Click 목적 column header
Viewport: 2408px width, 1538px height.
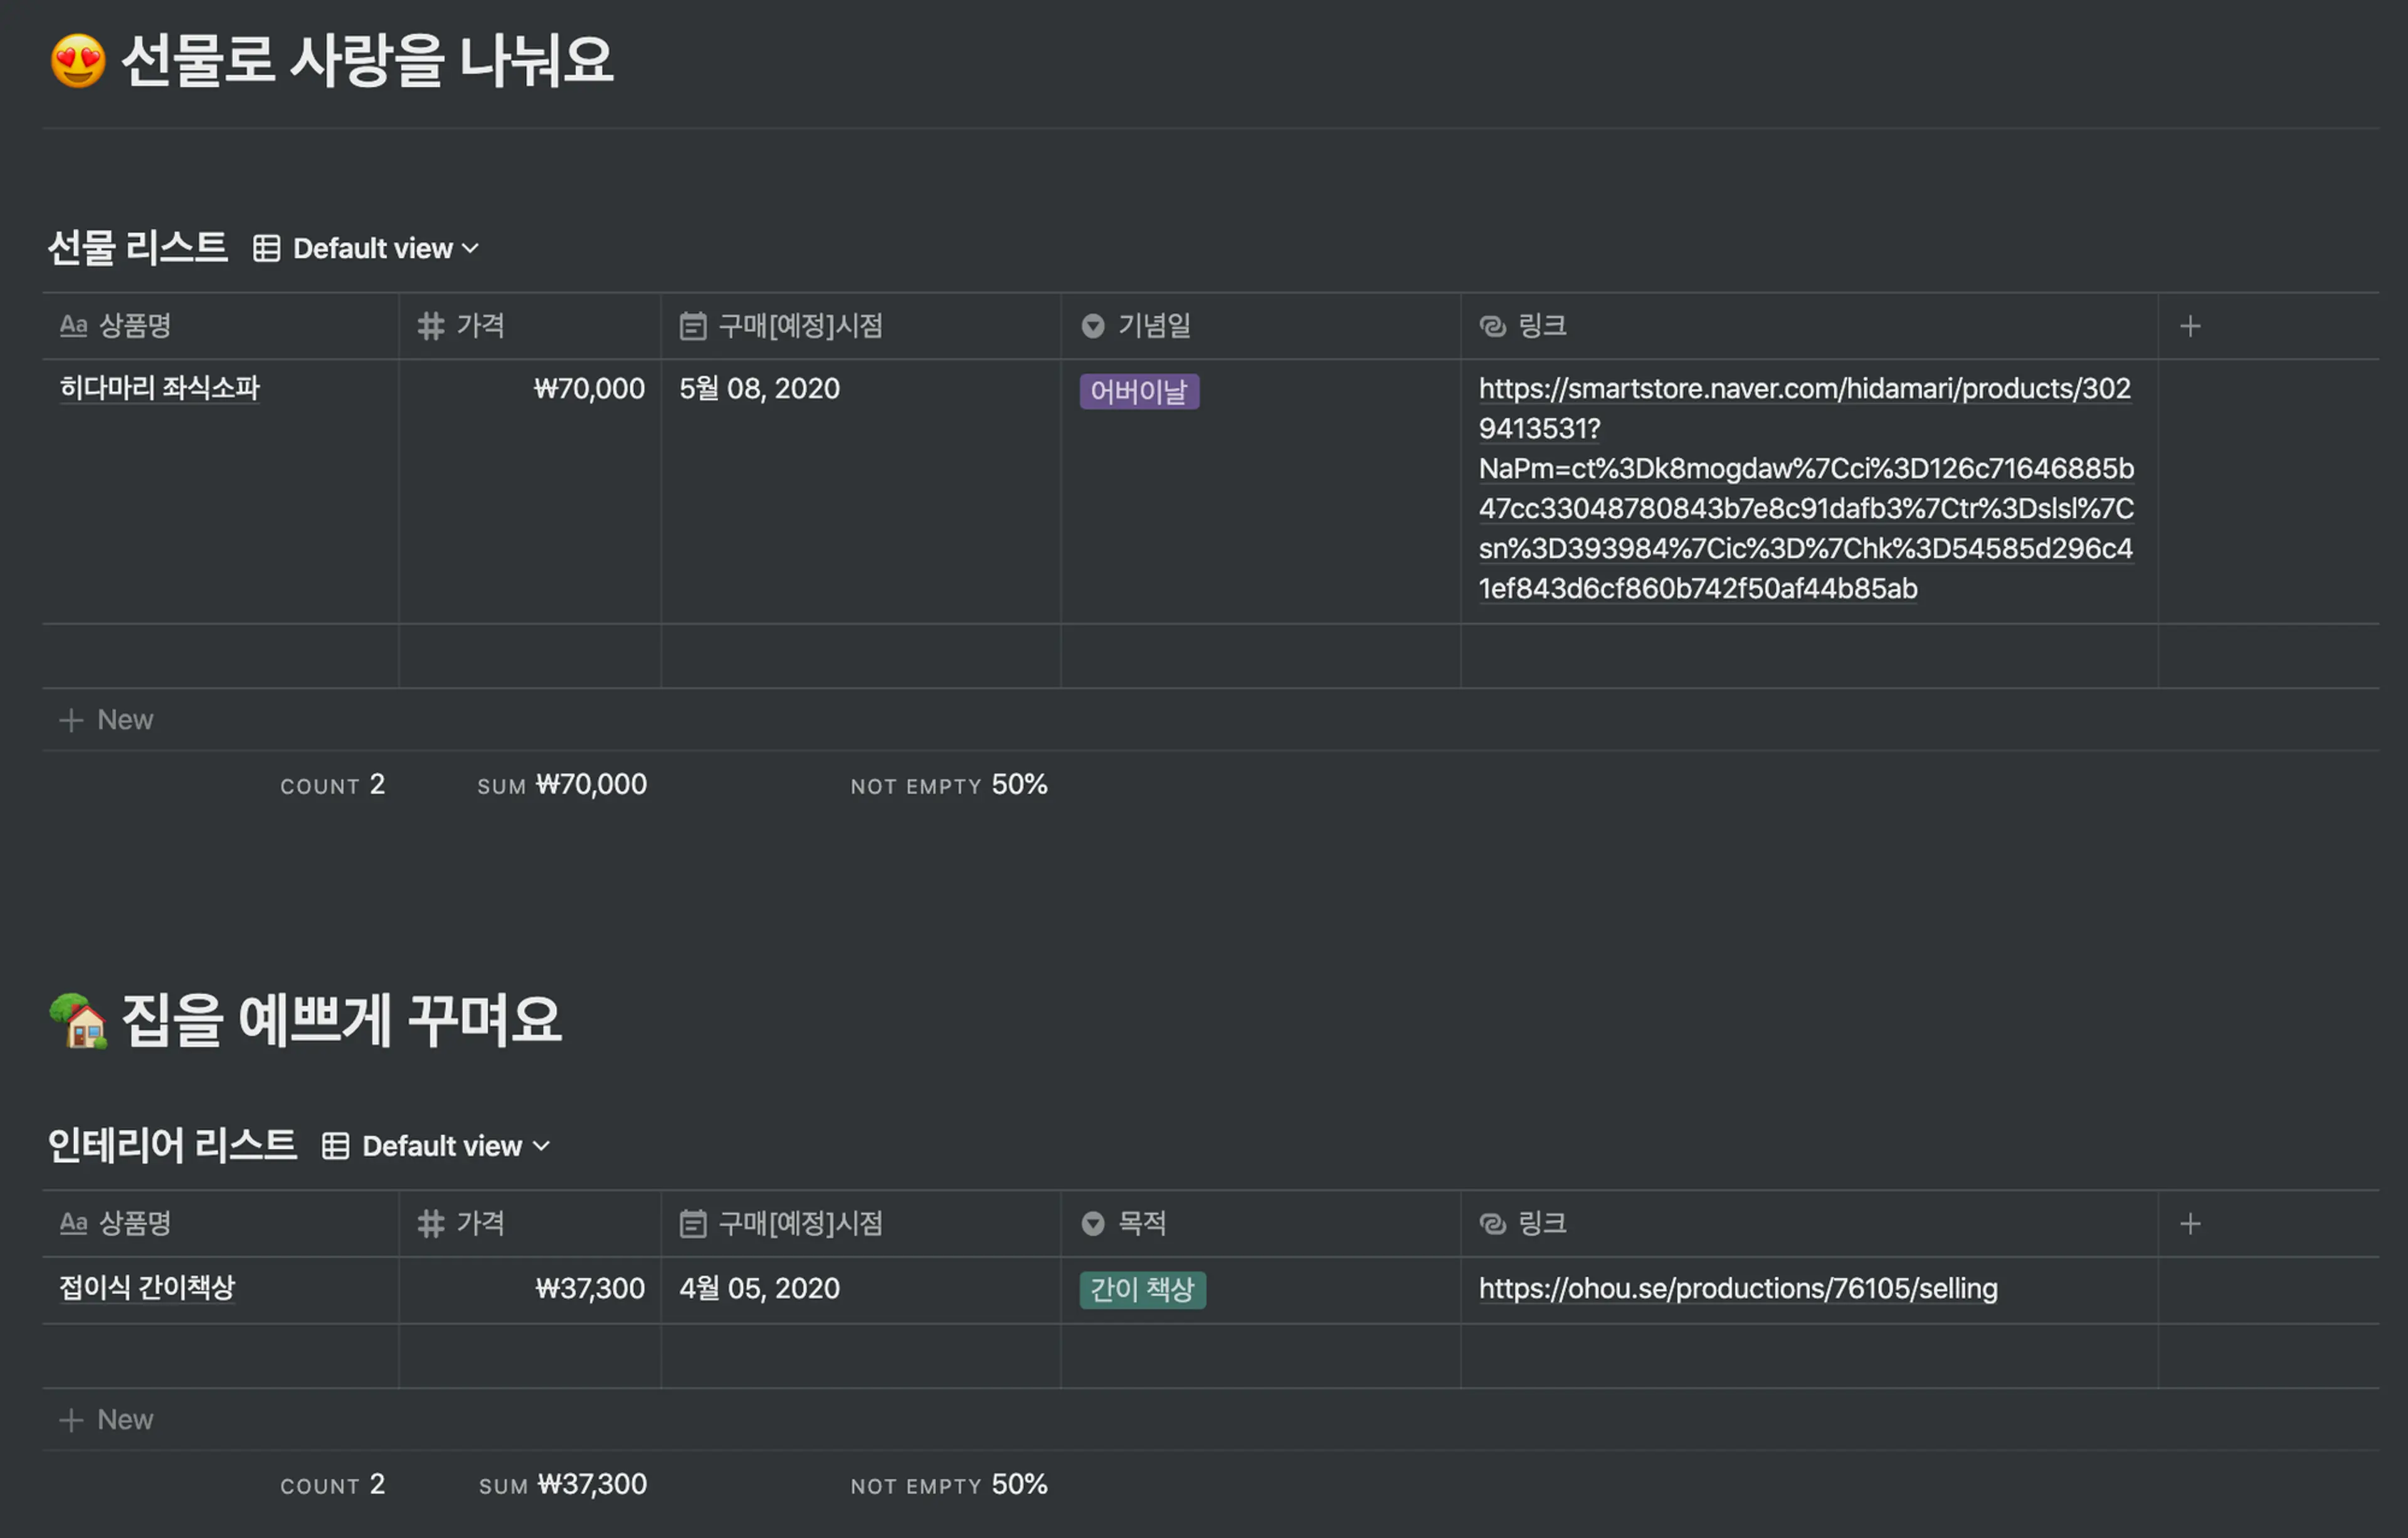1260,1223
